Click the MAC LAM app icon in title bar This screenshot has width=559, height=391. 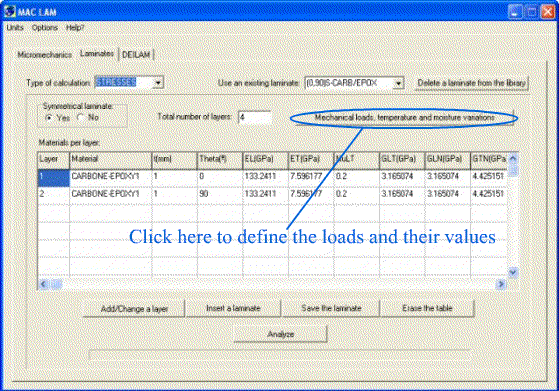coord(10,11)
